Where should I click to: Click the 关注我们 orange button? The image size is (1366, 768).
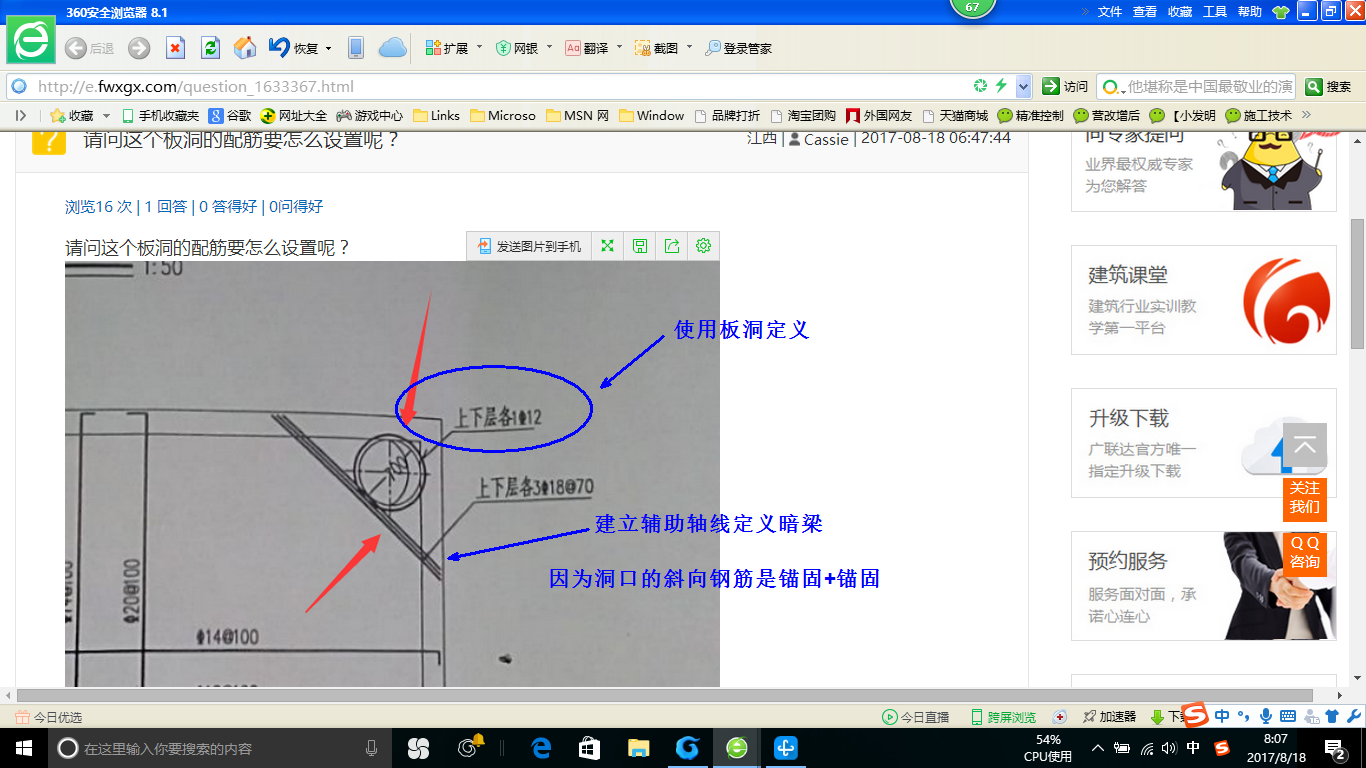(1305, 498)
